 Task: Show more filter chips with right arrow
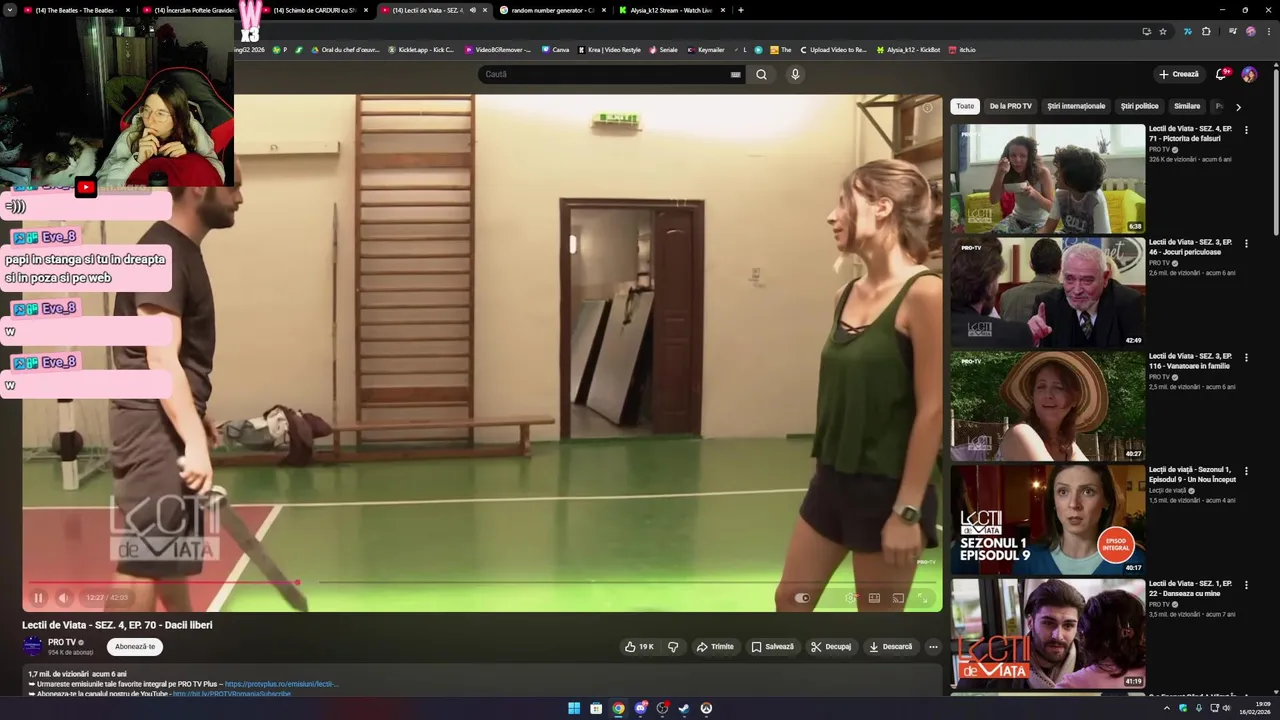tap(1238, 106)
